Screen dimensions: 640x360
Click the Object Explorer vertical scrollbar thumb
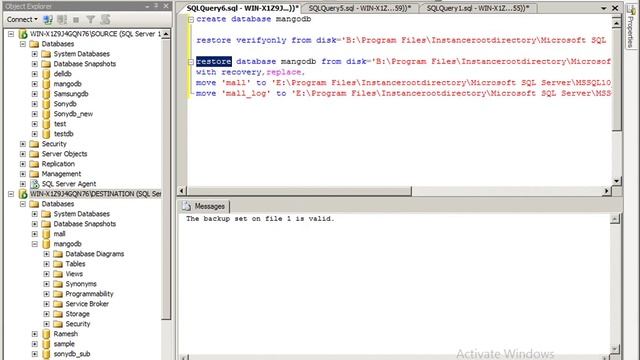(x=166, y=180)
